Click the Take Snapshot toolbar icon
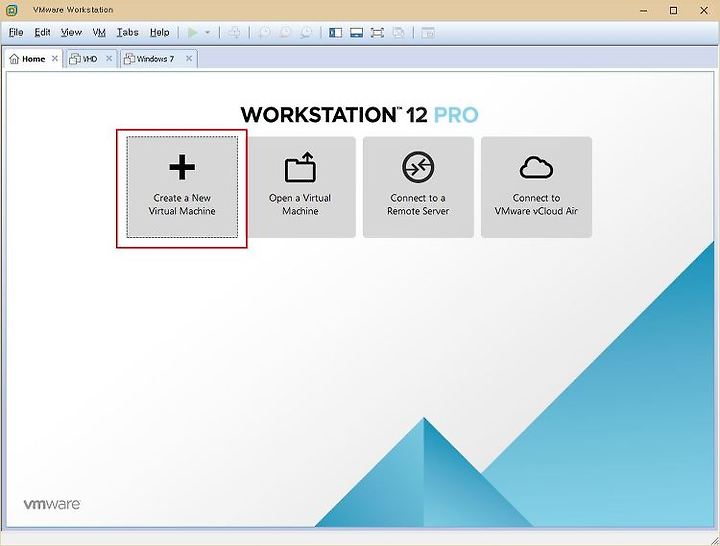Screen dimensions: 720x546 (x=264, y=33)
